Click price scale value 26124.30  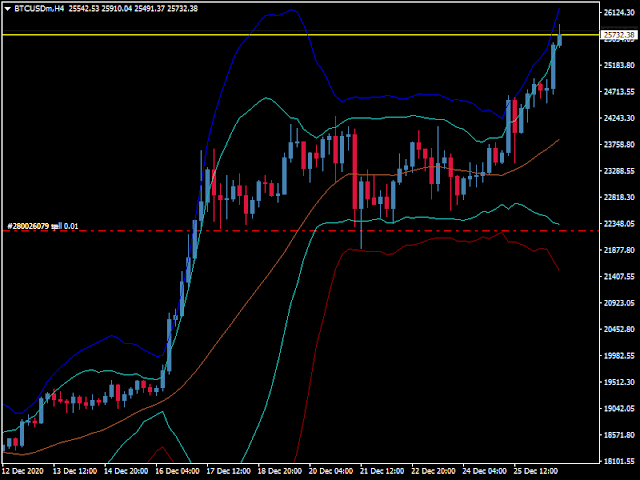pos(619,13)
